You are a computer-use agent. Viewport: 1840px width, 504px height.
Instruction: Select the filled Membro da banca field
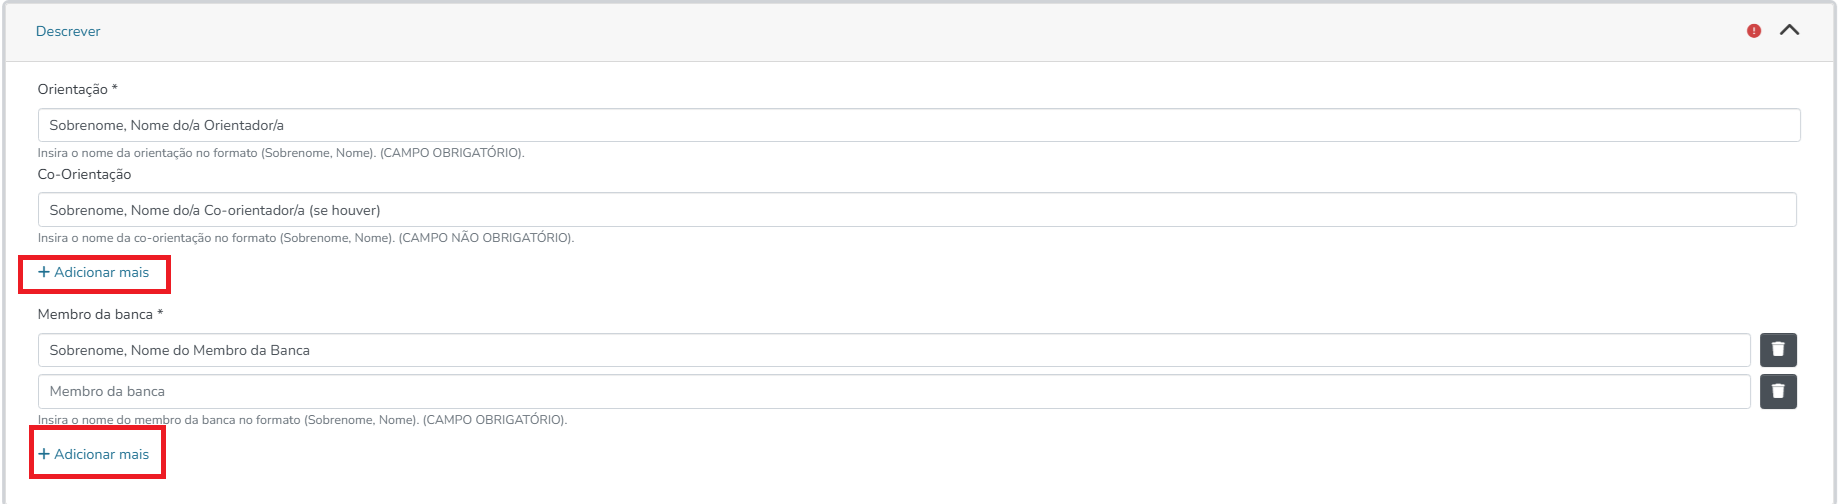point(893,350)
